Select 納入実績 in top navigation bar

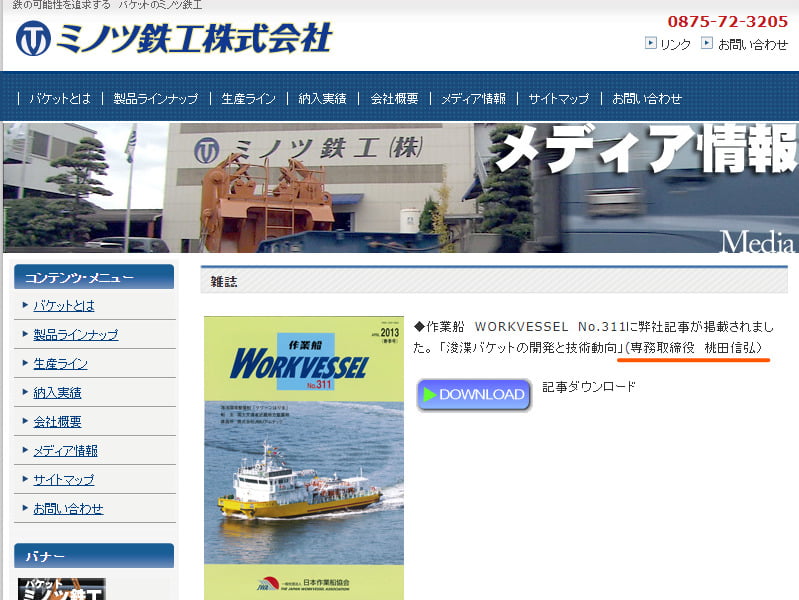coord(322,98)
